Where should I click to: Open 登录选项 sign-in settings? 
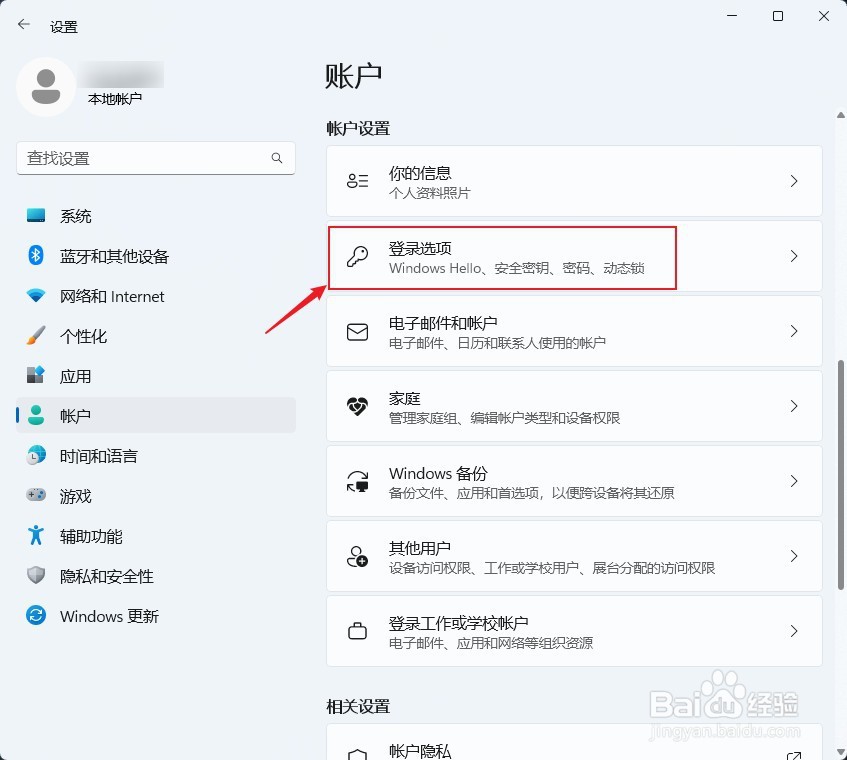(574, 256)
